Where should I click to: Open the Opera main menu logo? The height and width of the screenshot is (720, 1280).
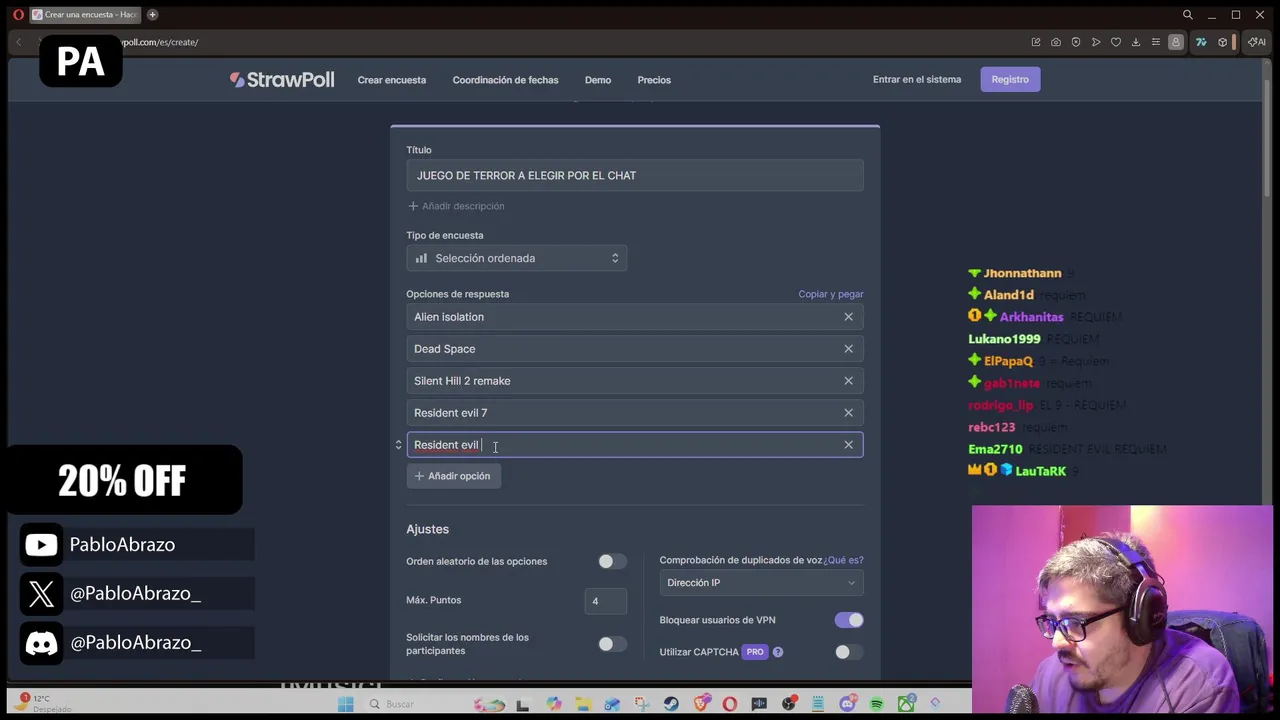(x=18, y=15)
